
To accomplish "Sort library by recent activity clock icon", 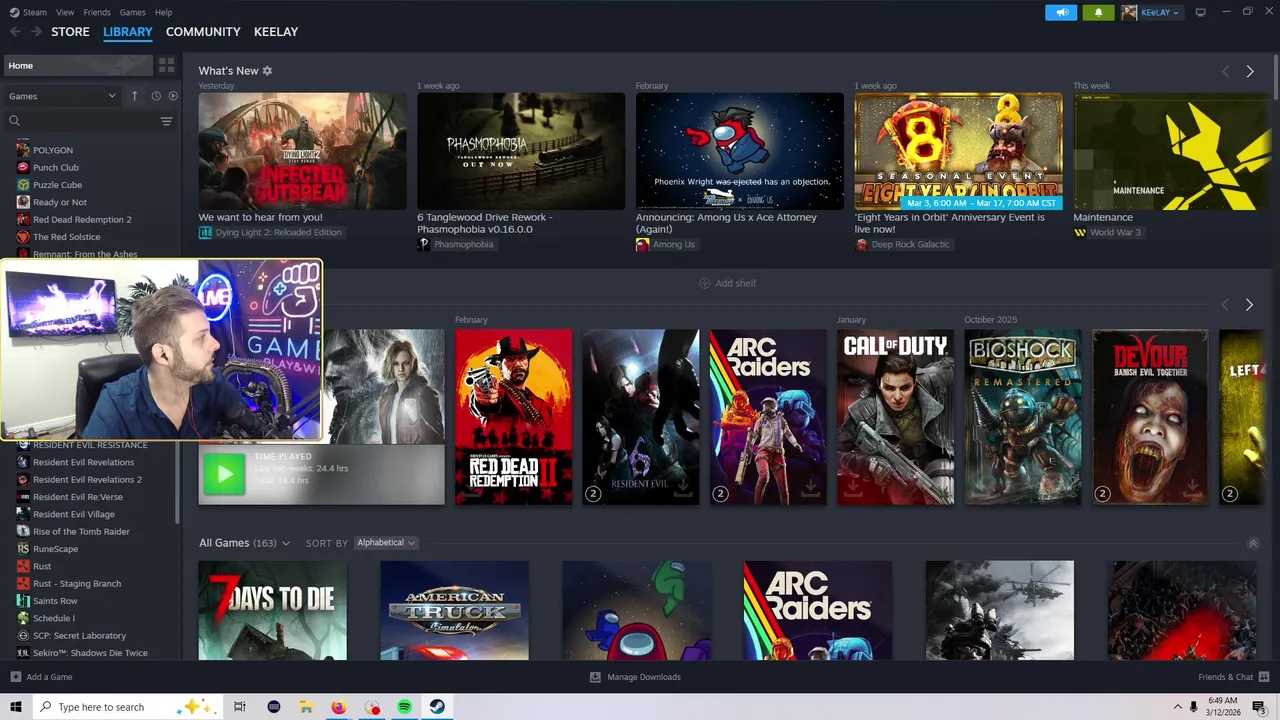I will point(156,96).
